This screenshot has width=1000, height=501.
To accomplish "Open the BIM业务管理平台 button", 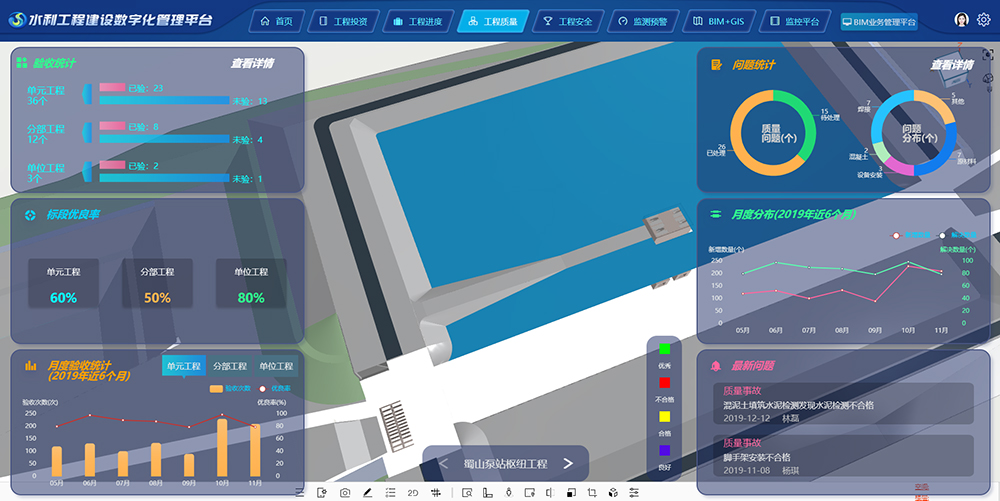I will click(x=879, y=21).
